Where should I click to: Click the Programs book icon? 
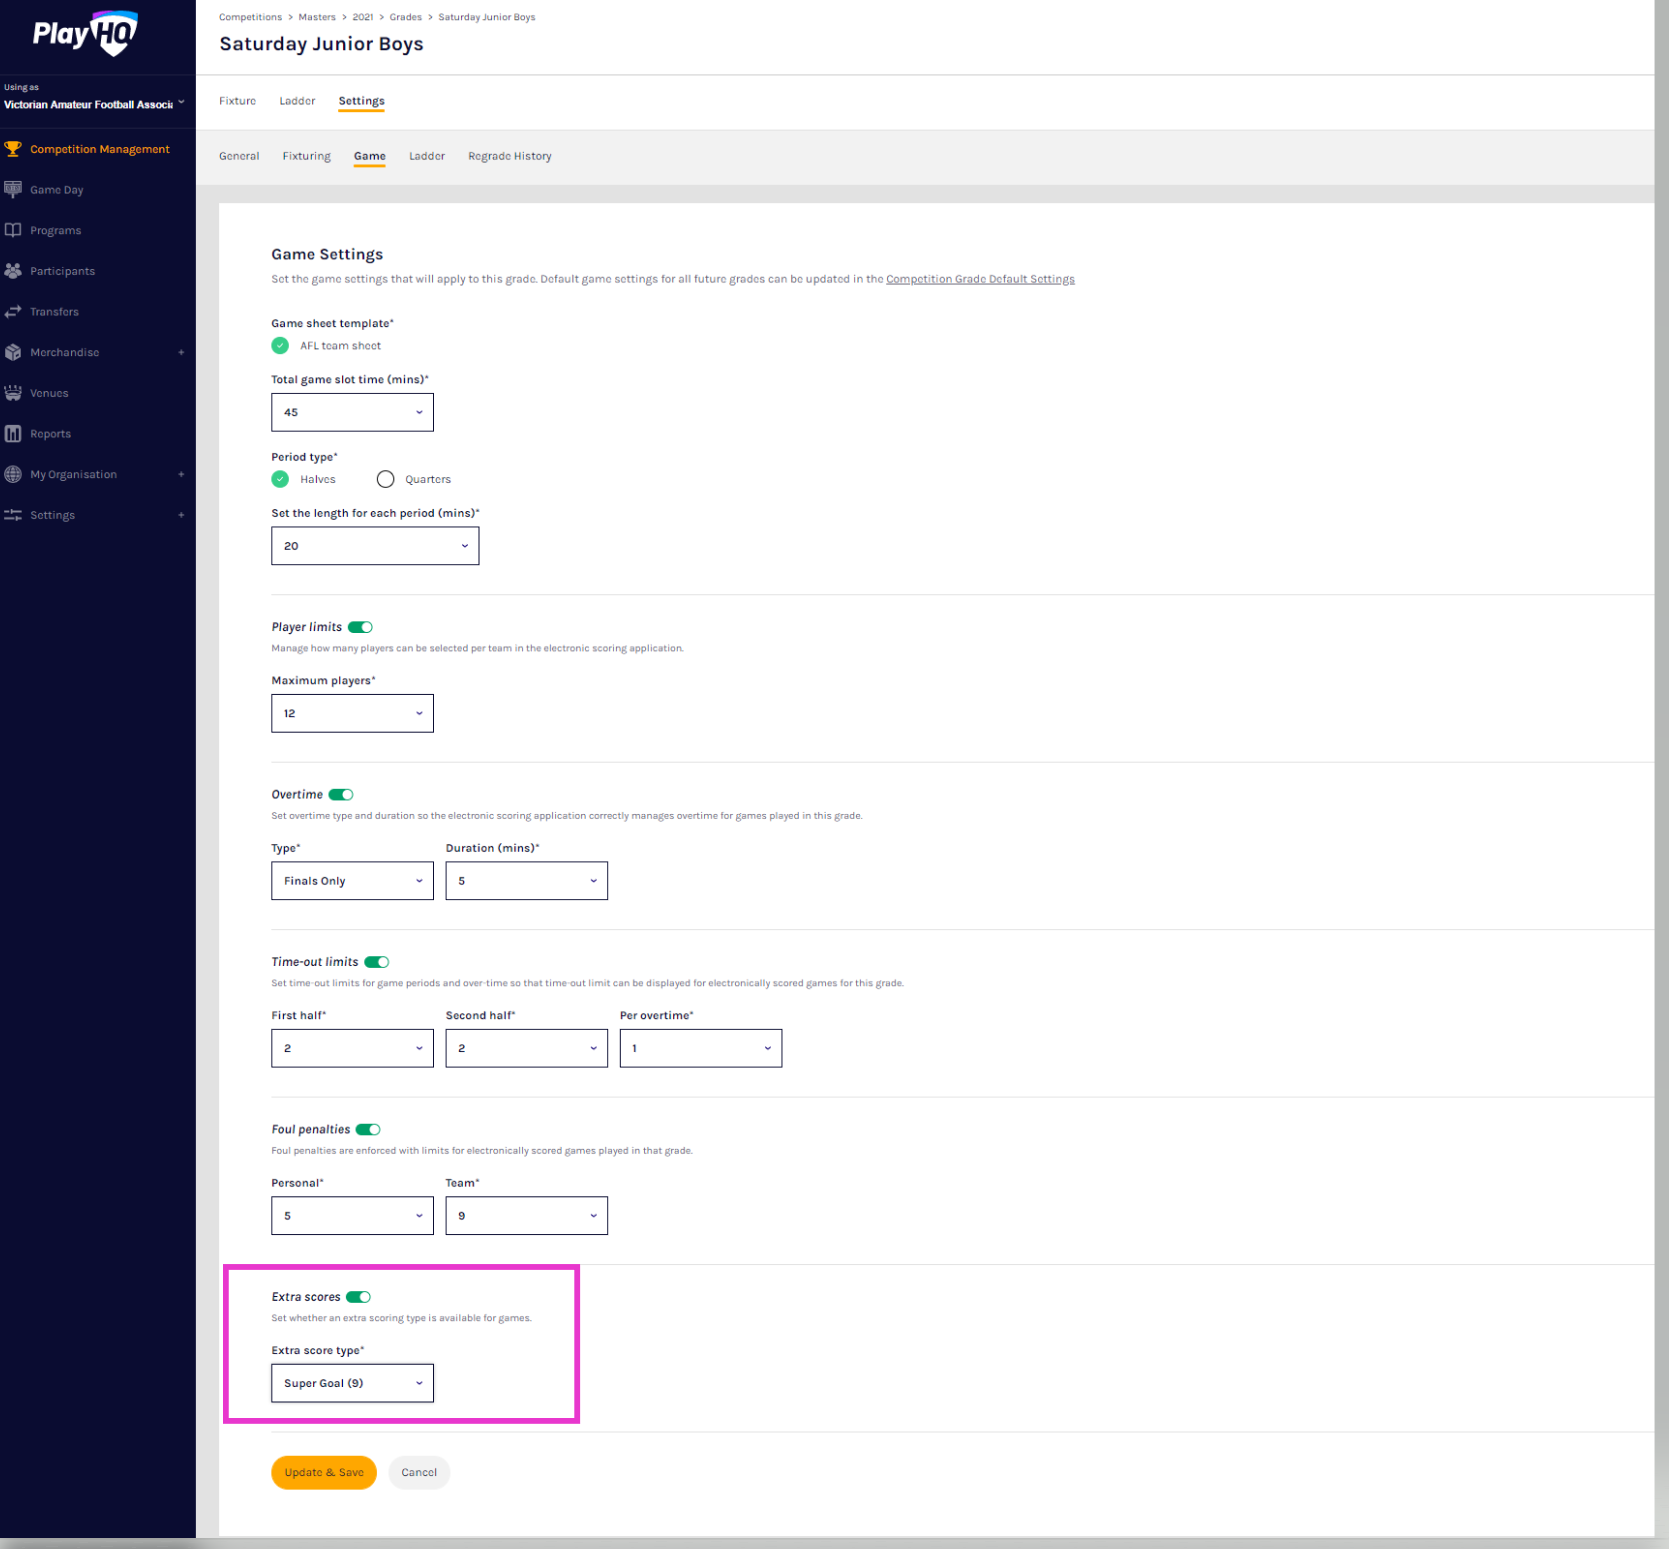13,230
